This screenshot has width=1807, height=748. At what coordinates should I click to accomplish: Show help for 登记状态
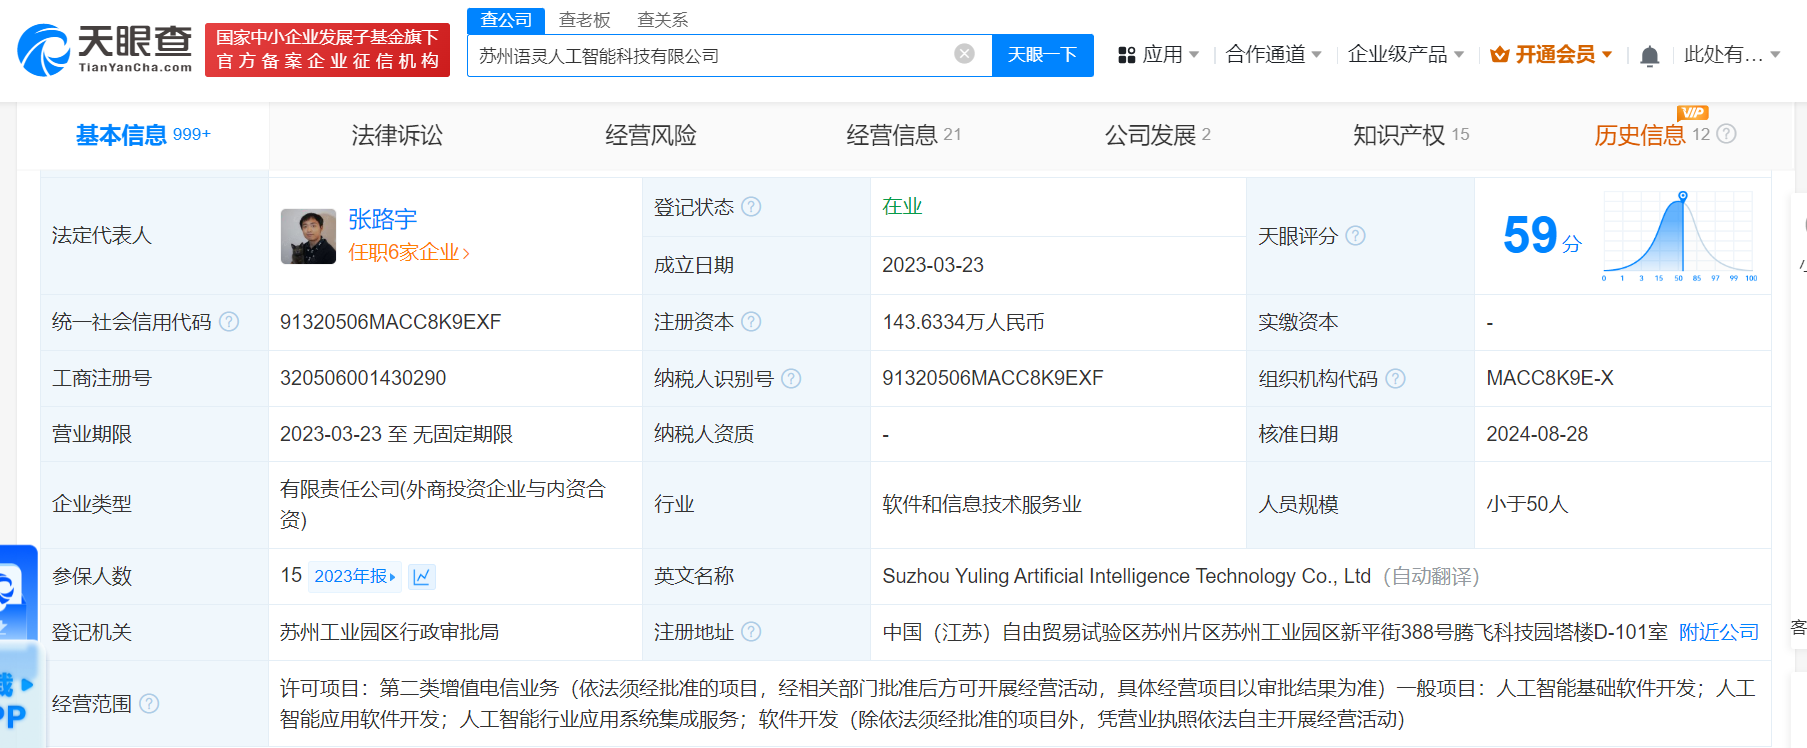pyautogui.click(x=751, y=207)
